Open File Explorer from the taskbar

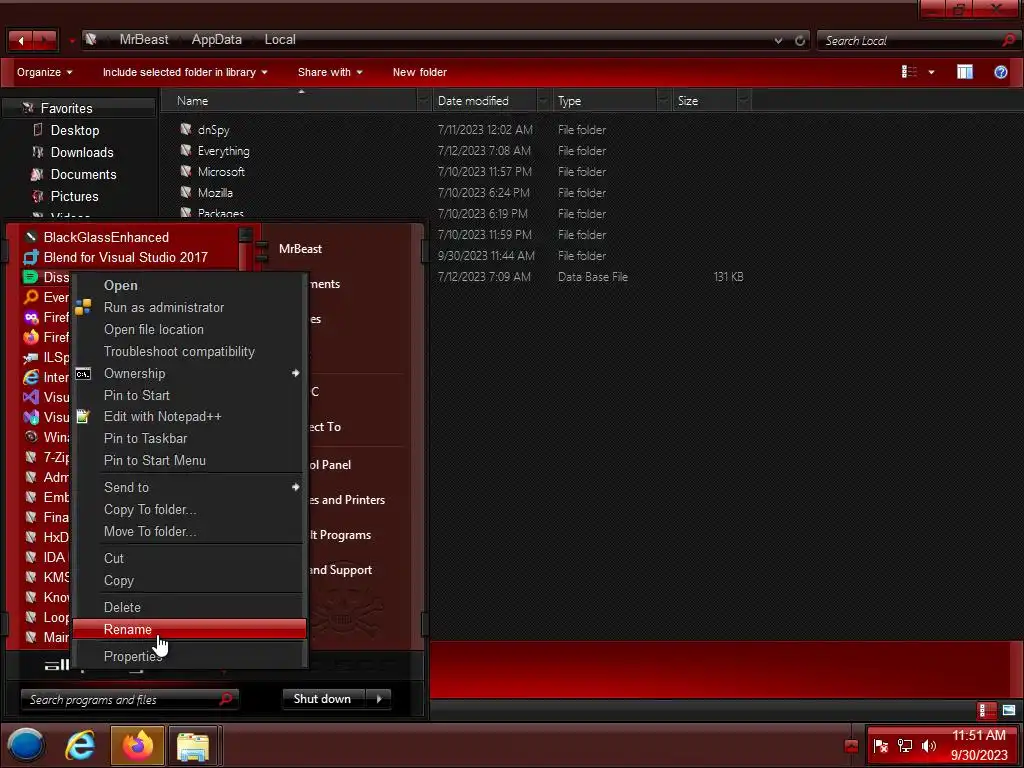193,745
